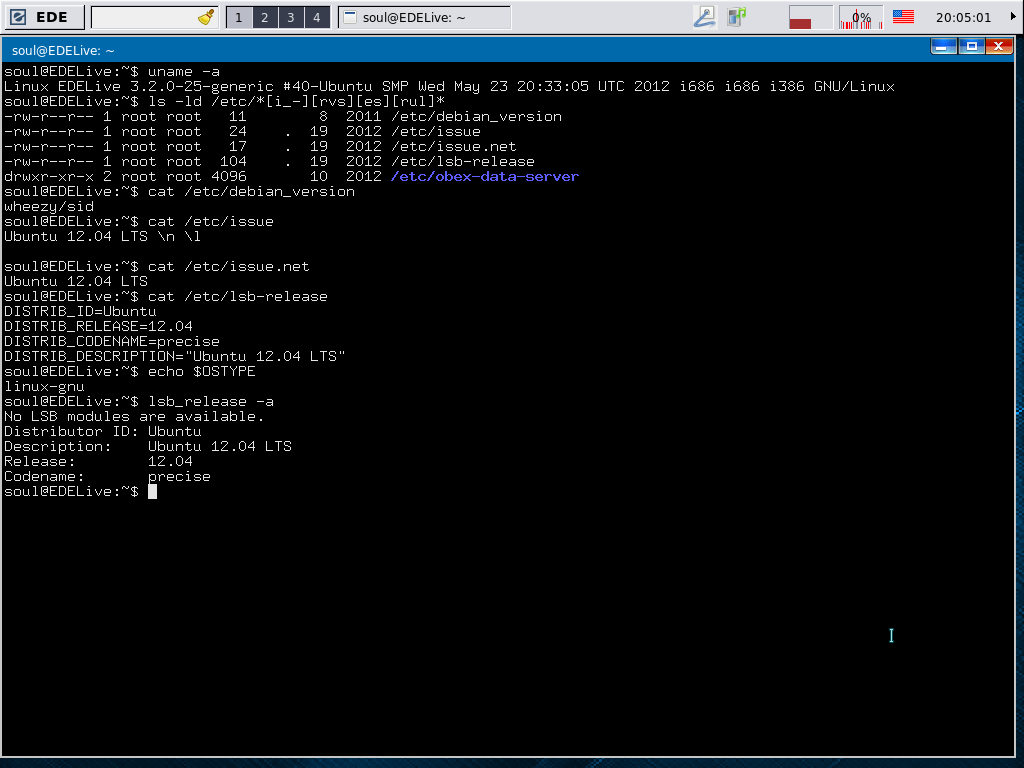Click the broom clear icon in launcher field
The height and width of the screenshot is (768, 1024).
[206, 18]
